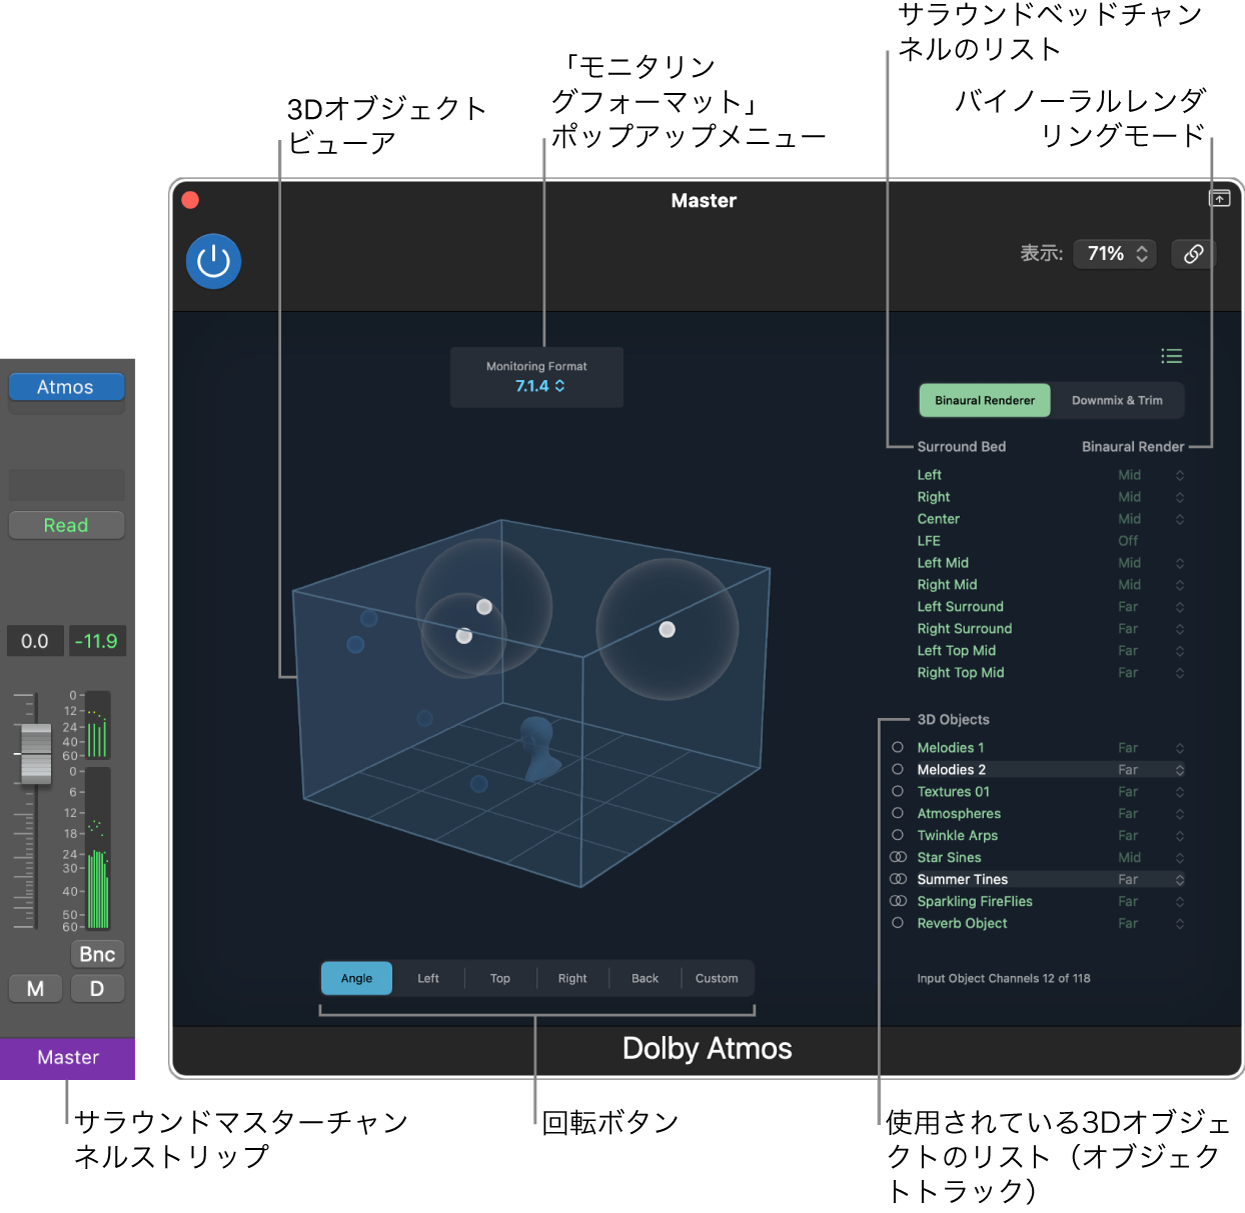
Task: Click the Summer Tines stereo object icon
Action: coord(898,879)
